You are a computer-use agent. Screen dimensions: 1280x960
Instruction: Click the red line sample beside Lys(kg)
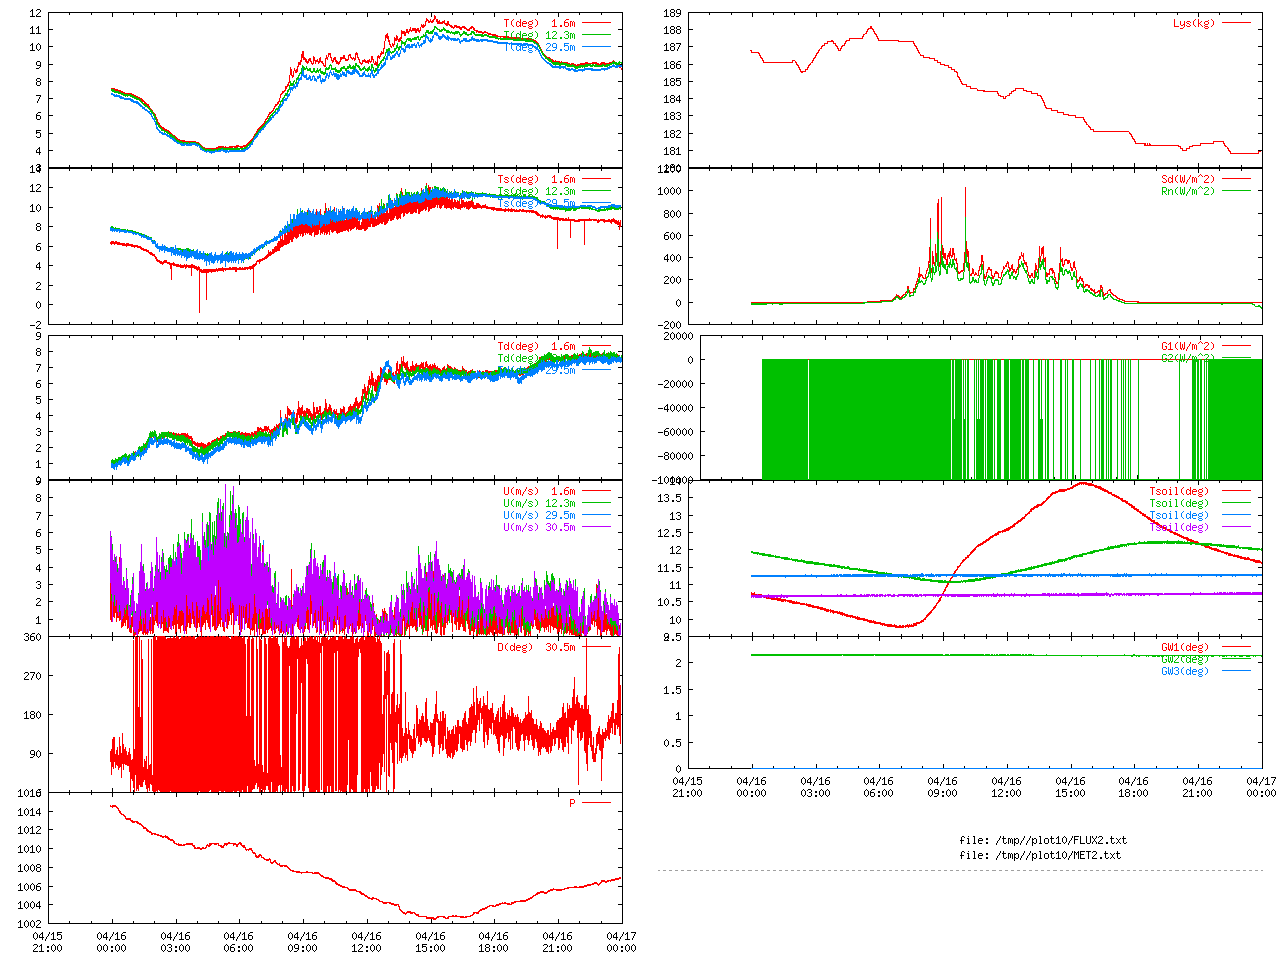coord(1236,23)
